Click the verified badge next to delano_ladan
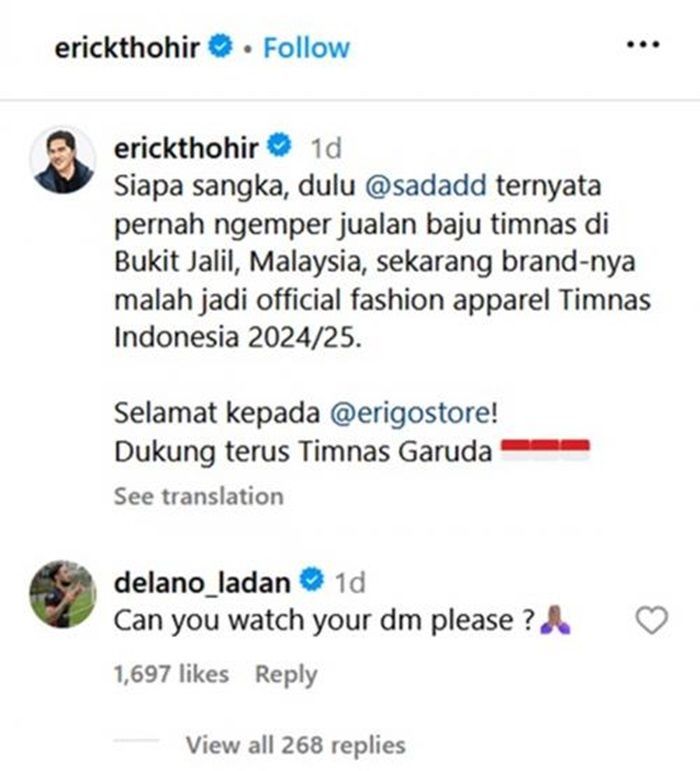 [312, 579]
